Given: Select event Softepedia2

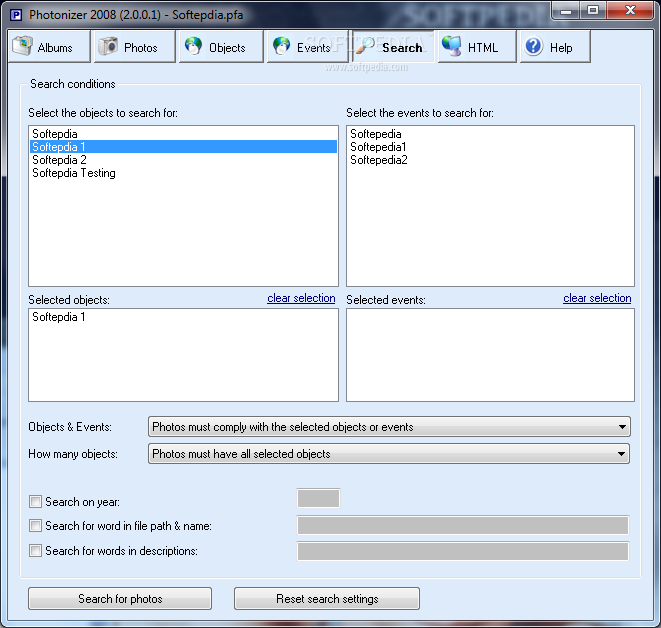Looking at the screenshot, I should pos(490,160).
